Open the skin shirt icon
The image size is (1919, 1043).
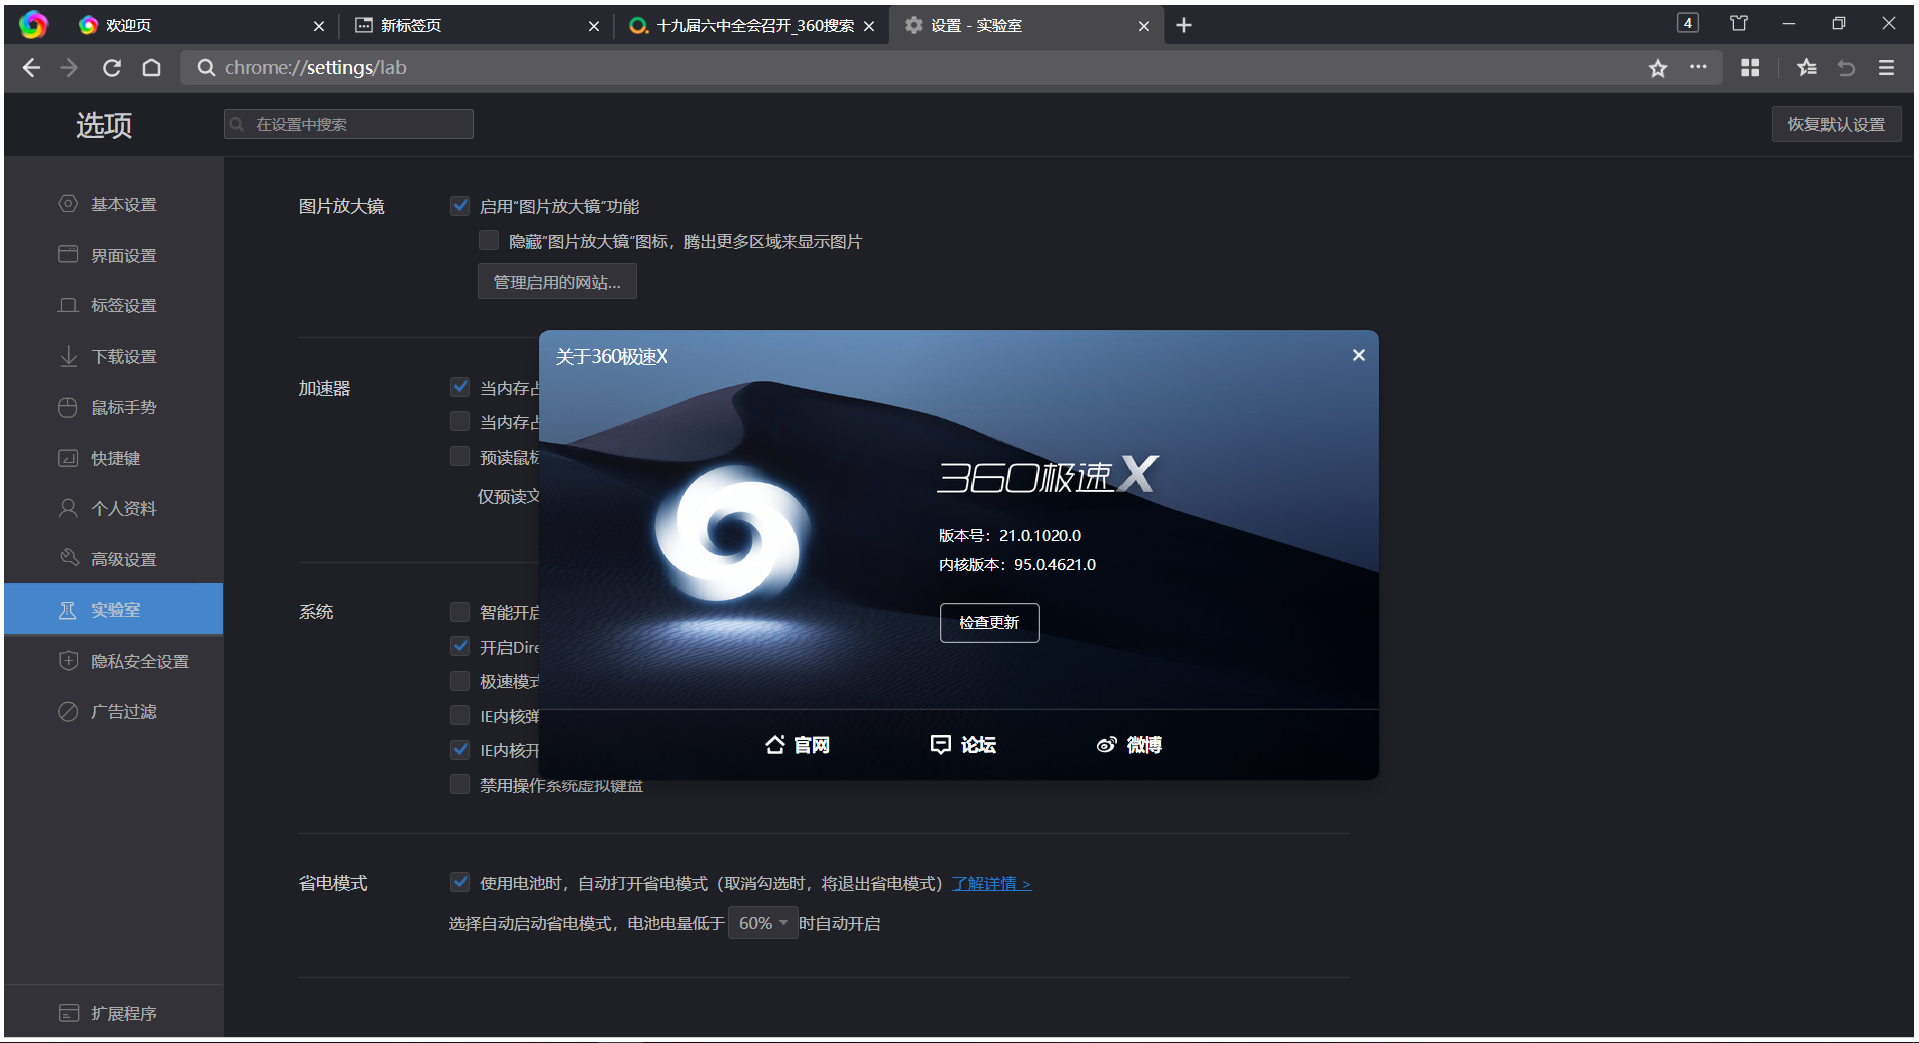tap(1739, 23)
